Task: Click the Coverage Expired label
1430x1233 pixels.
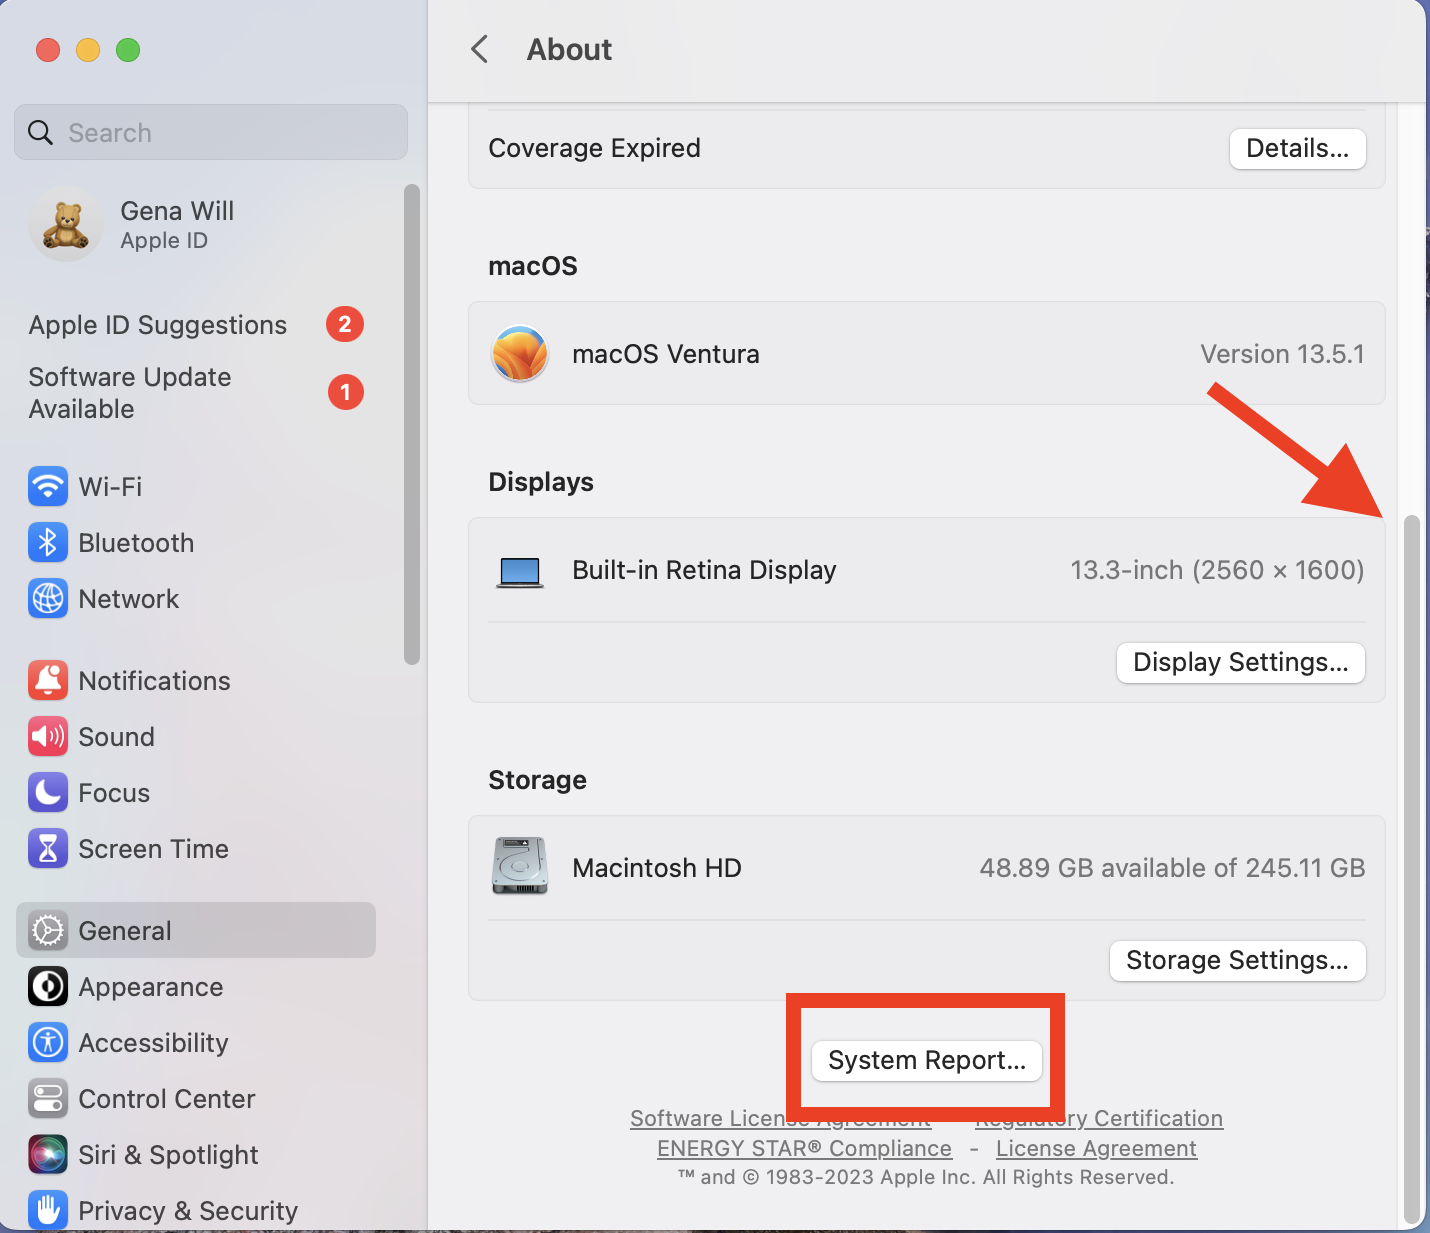Action: click(594, 148)
